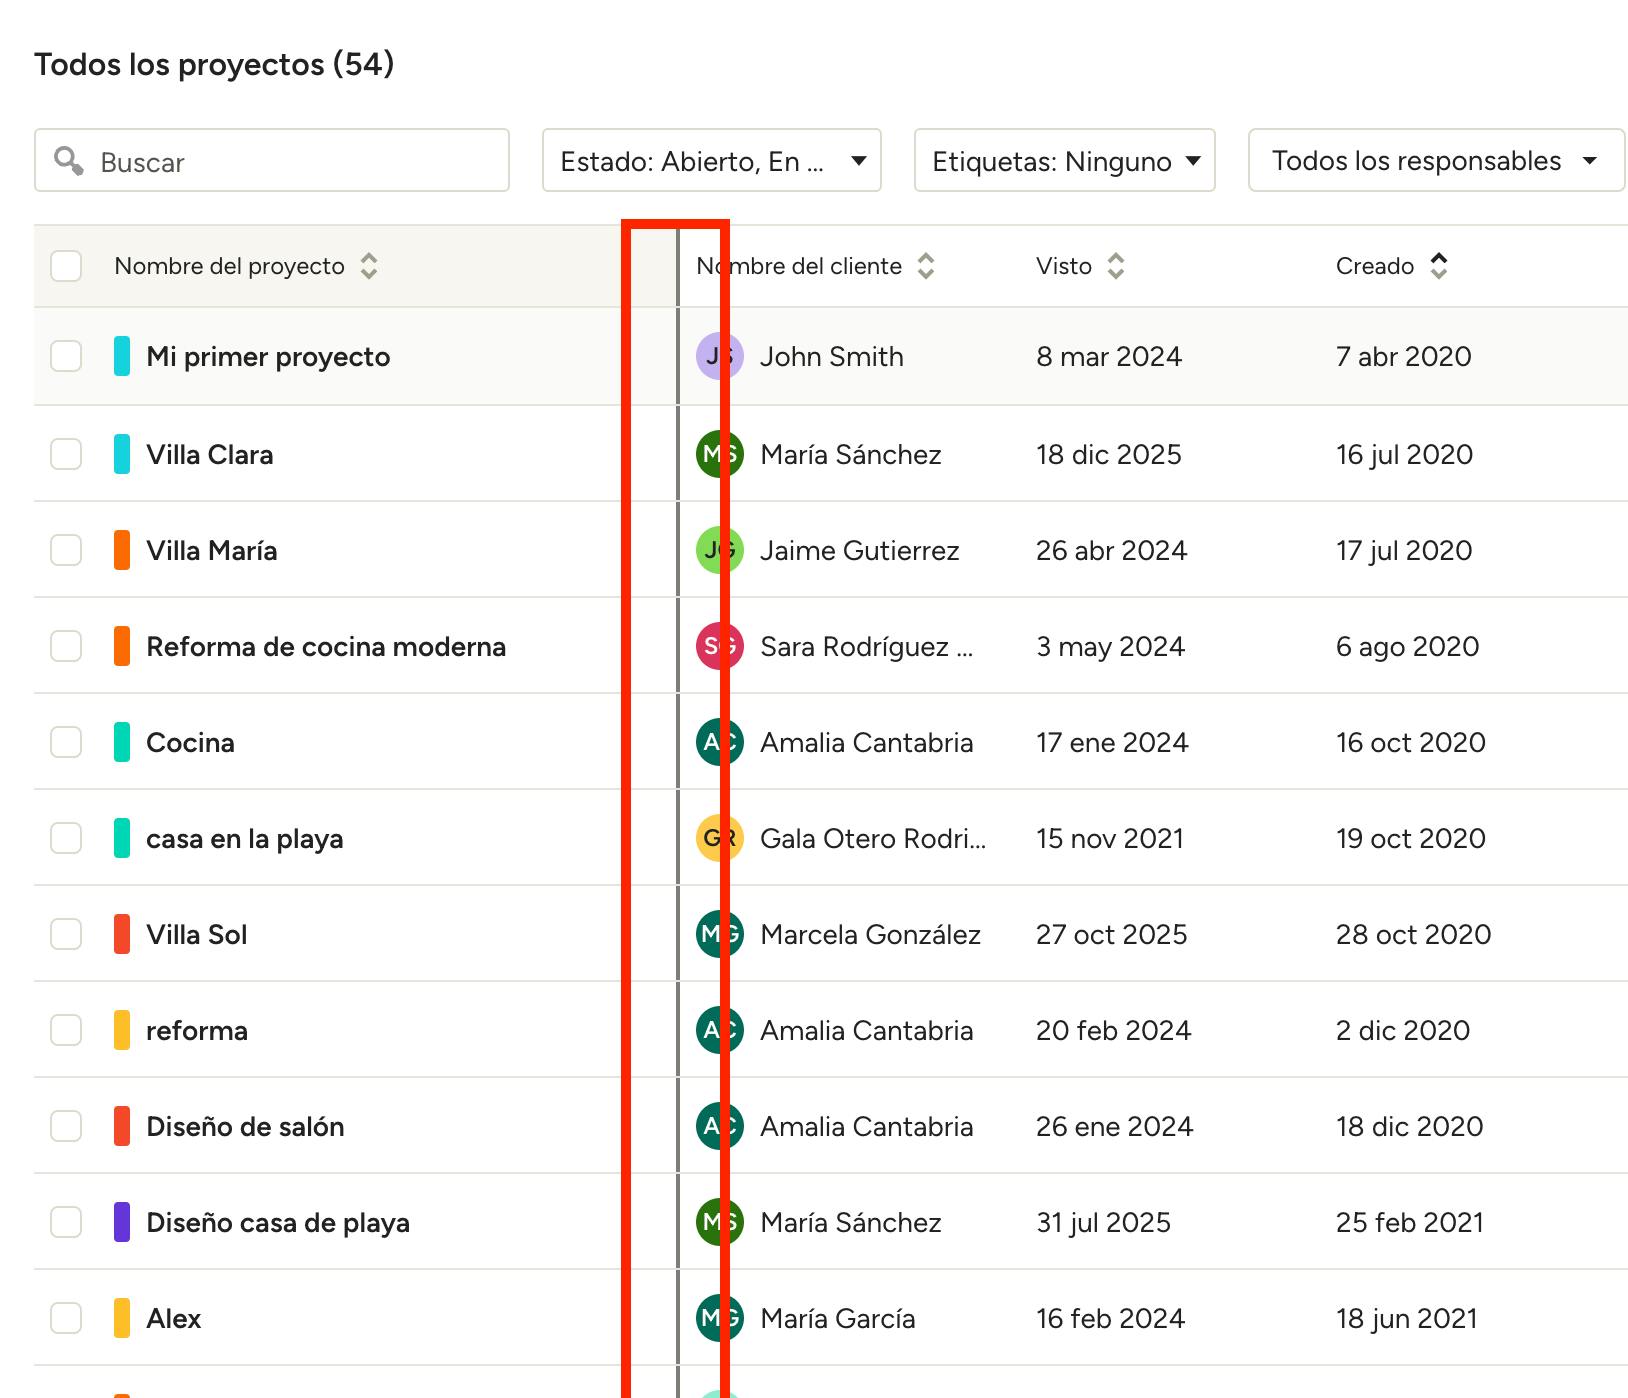Sort by Creado column arrows
The image size is (1628, 1398).
pos(1438,266)
